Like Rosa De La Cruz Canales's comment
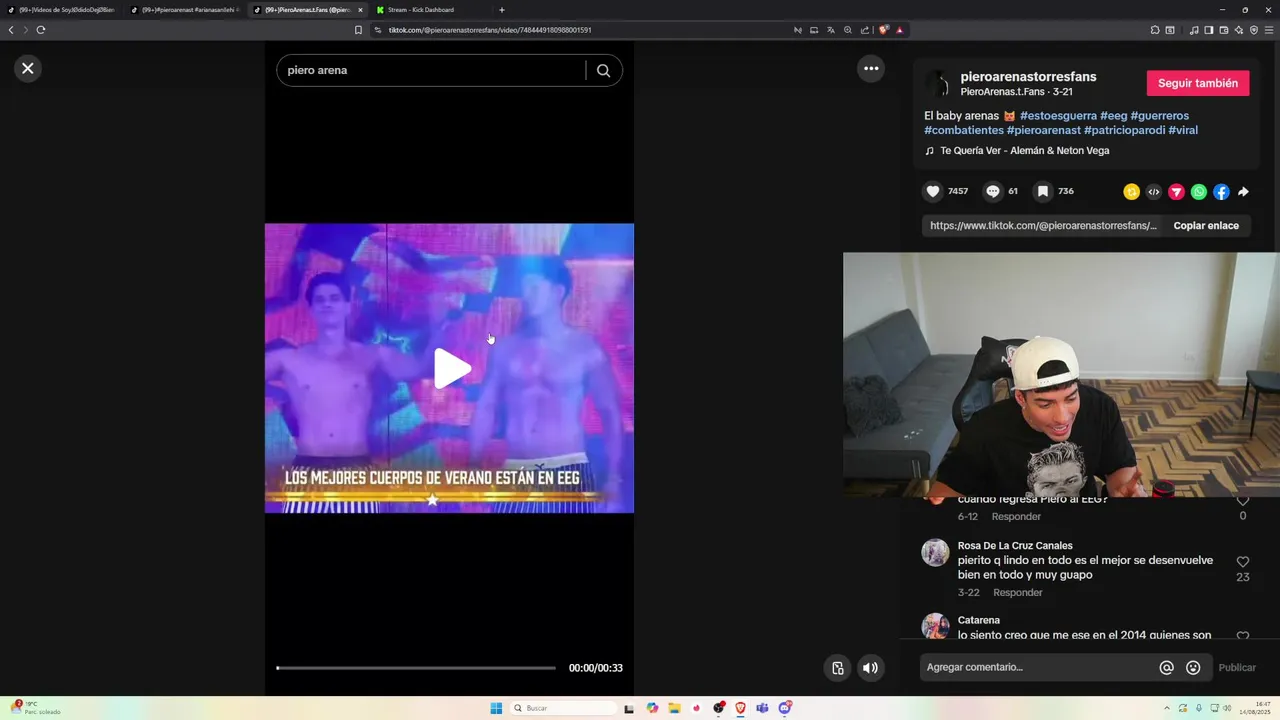Viewport: 1280px width, 720px height. (x=1243, y=562)
